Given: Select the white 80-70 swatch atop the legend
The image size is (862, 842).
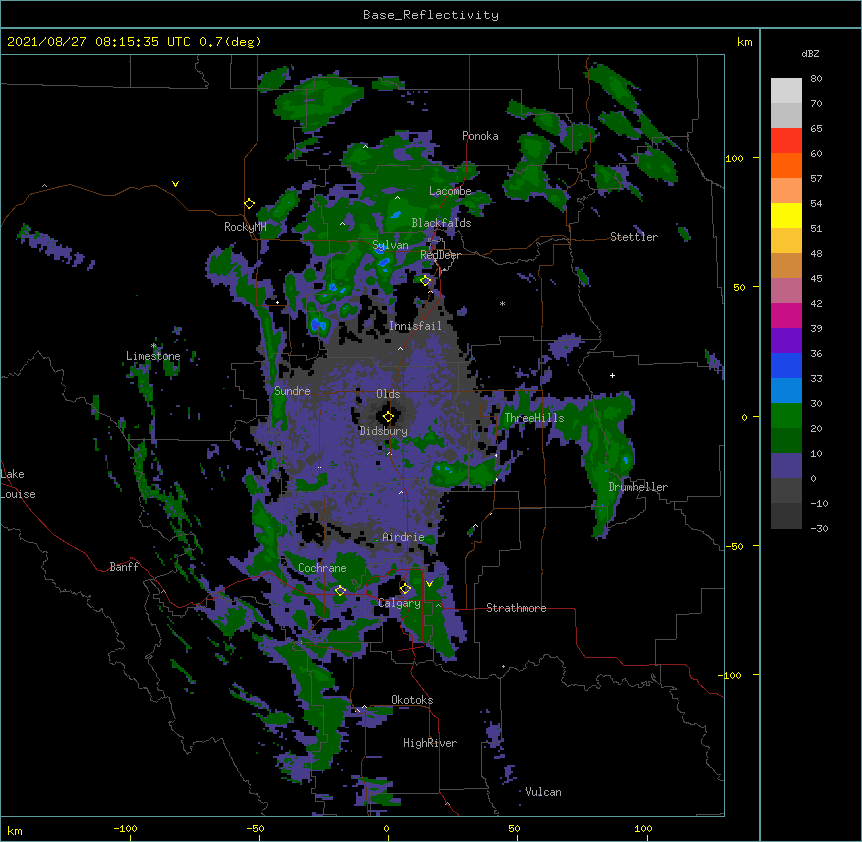Looking at the screenshot, I should click(x=786, y=90).
